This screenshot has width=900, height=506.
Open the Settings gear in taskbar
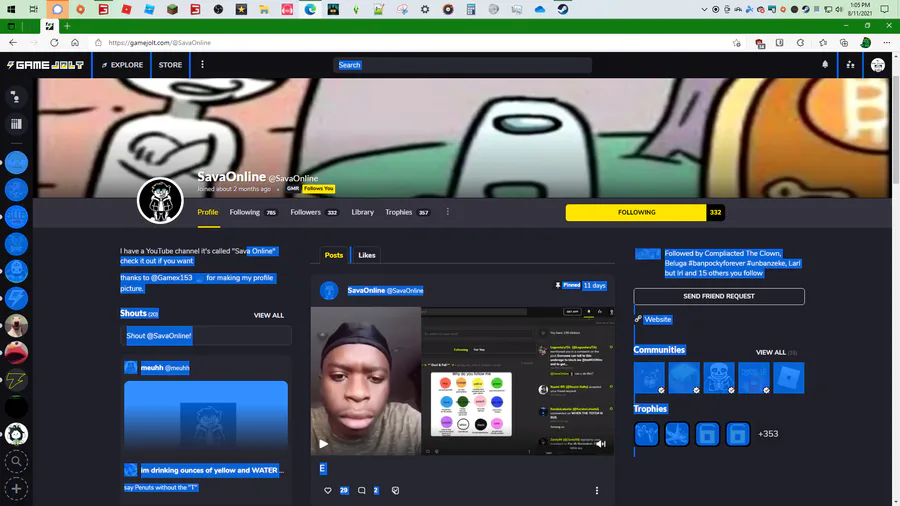tap(425, 9)
